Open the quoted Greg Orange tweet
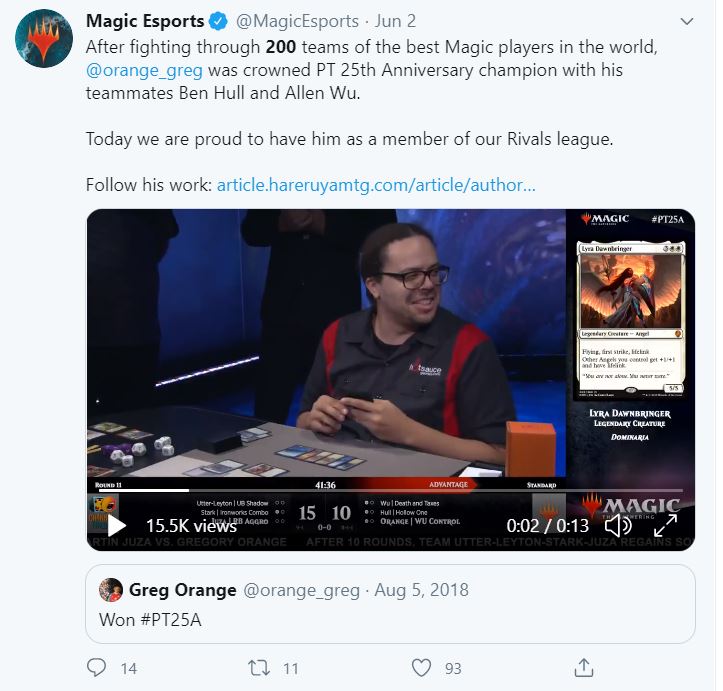This screenshot has width=723, height=691. [x=391, y=604]
